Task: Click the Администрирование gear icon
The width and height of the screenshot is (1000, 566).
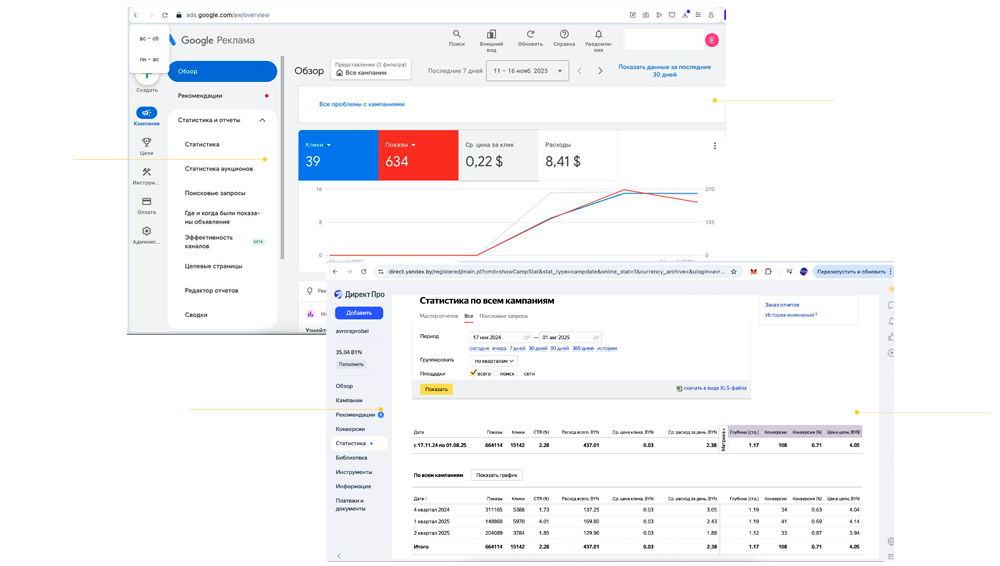Action: [146, 231]
